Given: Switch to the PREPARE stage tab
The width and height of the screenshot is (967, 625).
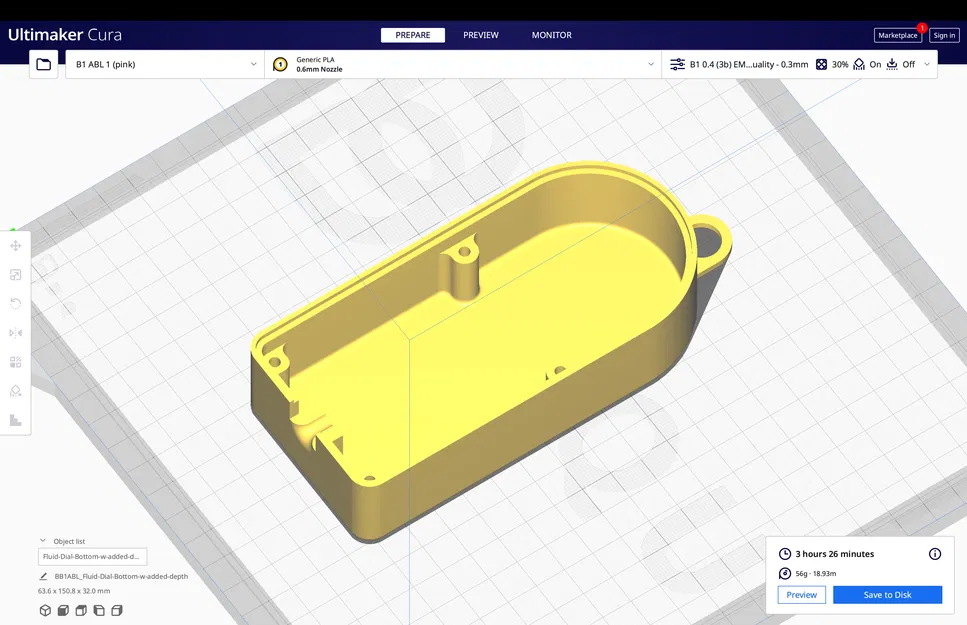Looking at the screenshot, I should 413,35.
